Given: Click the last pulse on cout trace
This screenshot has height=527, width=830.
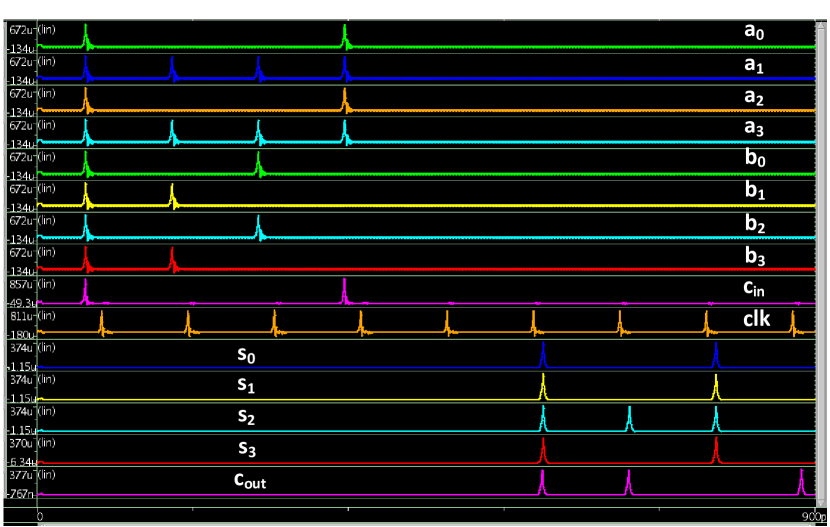Looking at the screenshot, I should coord(801,483).
